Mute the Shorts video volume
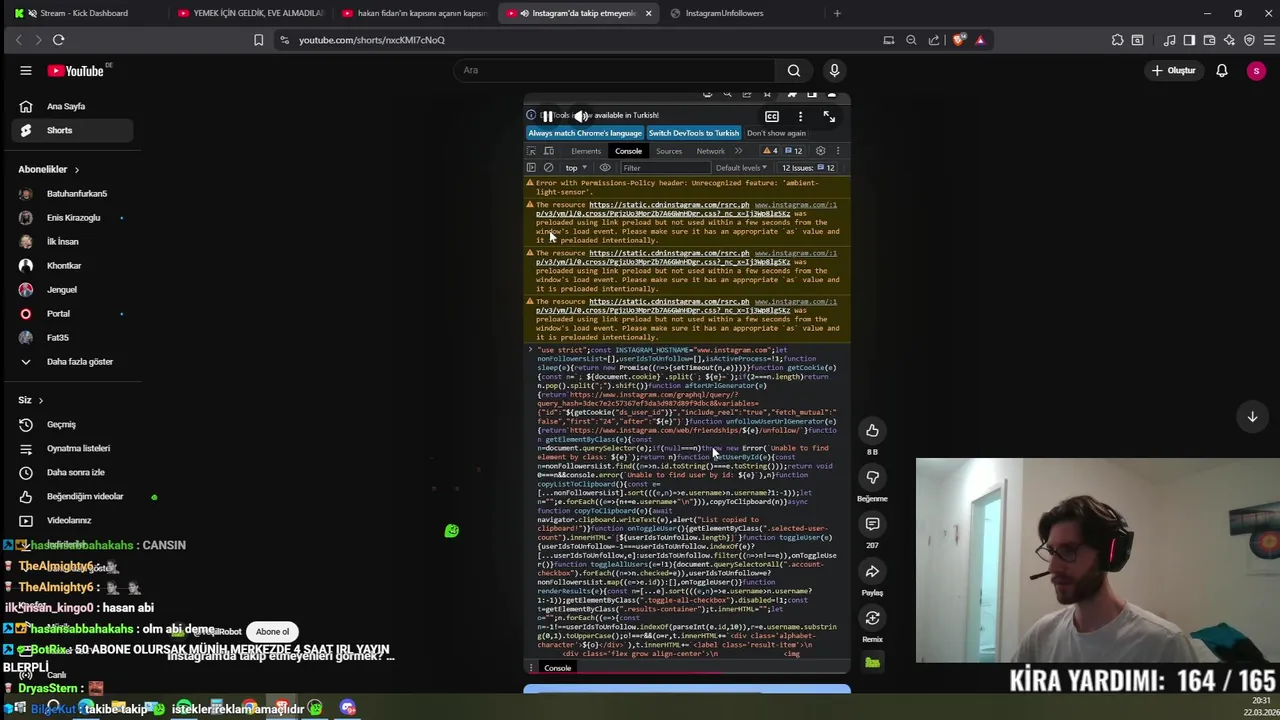 click(x=581, y=116)
